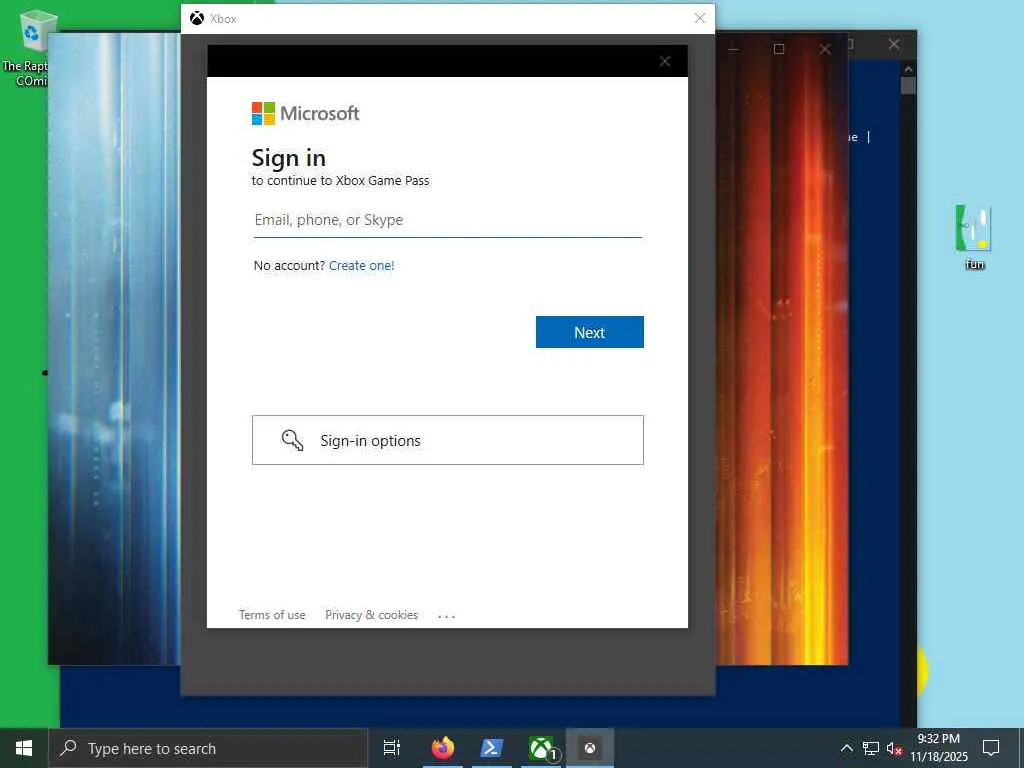Expand the three-dot footer menu
The height and width of the screenshot is (768, 1024).
[x=447, y=616]
